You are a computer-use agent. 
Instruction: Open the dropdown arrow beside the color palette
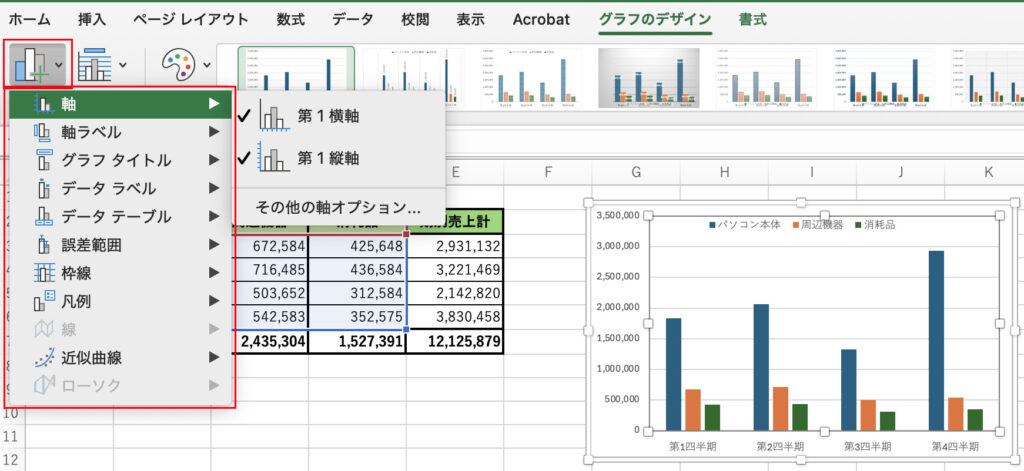[208, 65]
